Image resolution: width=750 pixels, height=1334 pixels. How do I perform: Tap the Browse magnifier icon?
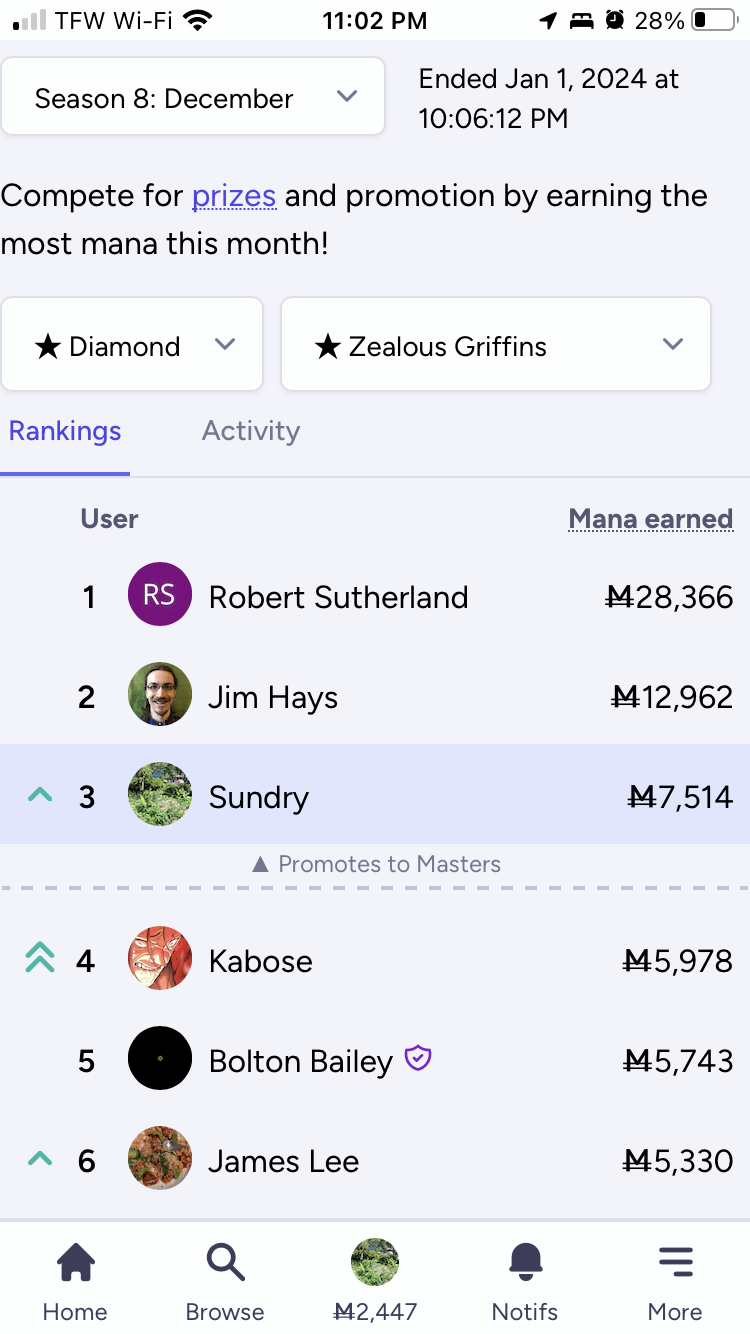[x=225, y=1264]
